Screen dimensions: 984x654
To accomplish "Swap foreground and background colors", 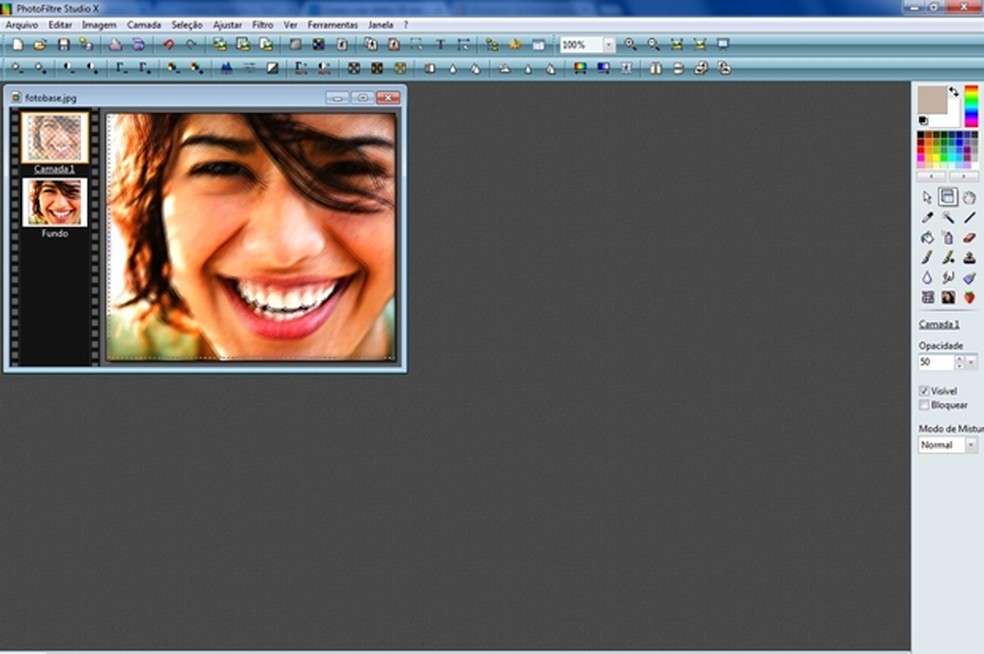I will 954,91.
